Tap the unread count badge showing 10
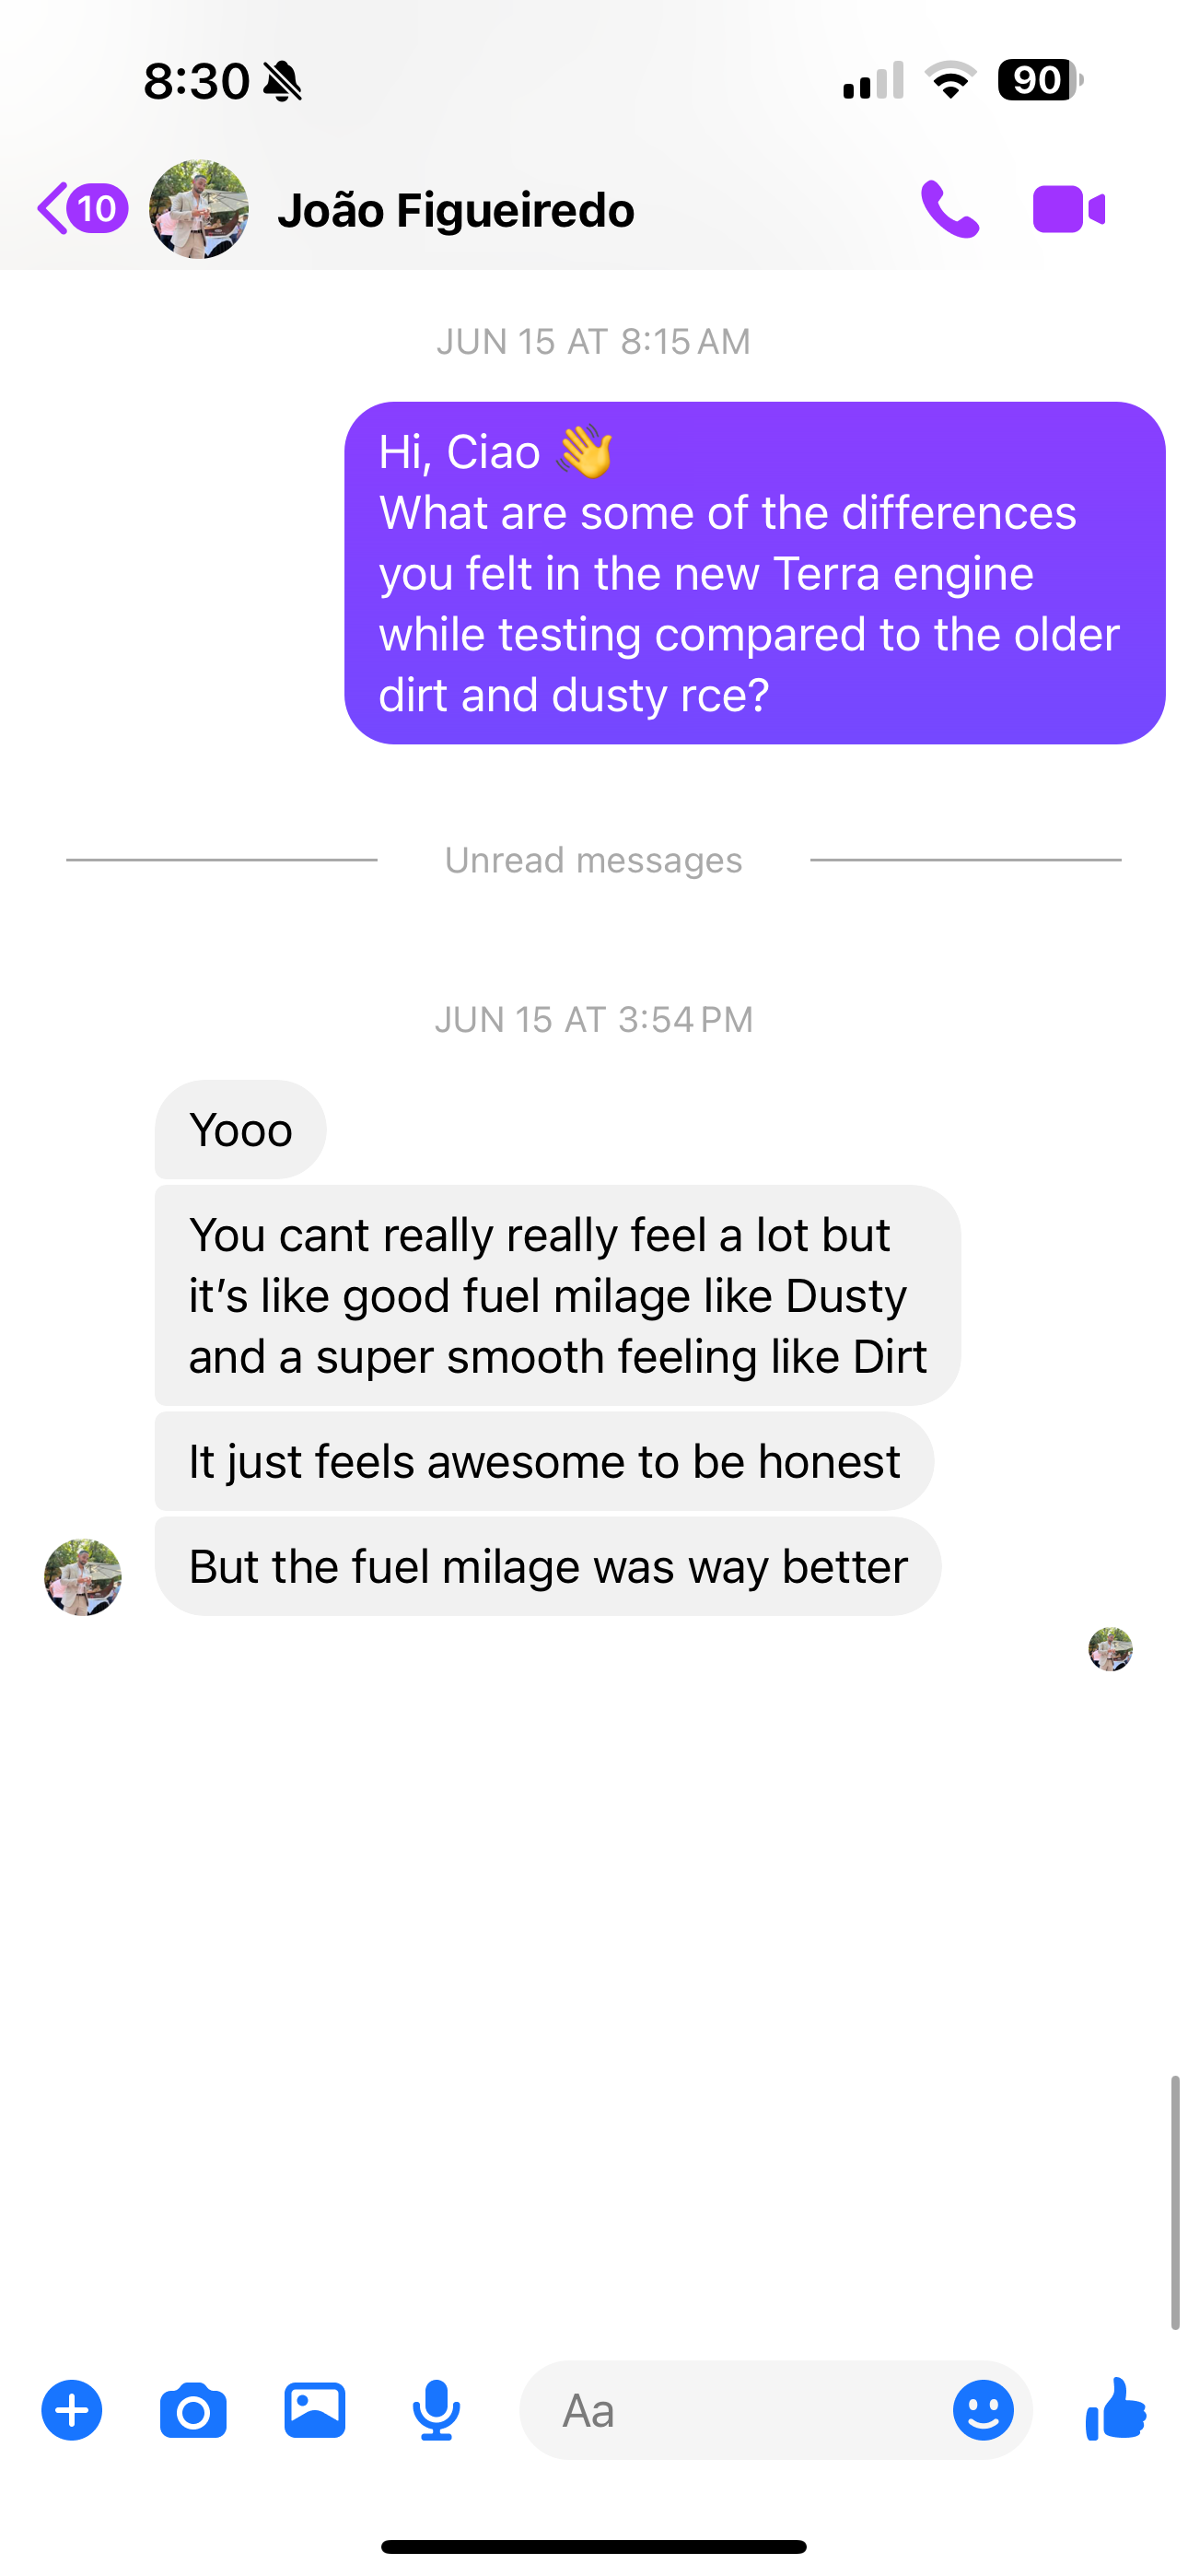The image size is (1188, 2576). click(98, 209)
